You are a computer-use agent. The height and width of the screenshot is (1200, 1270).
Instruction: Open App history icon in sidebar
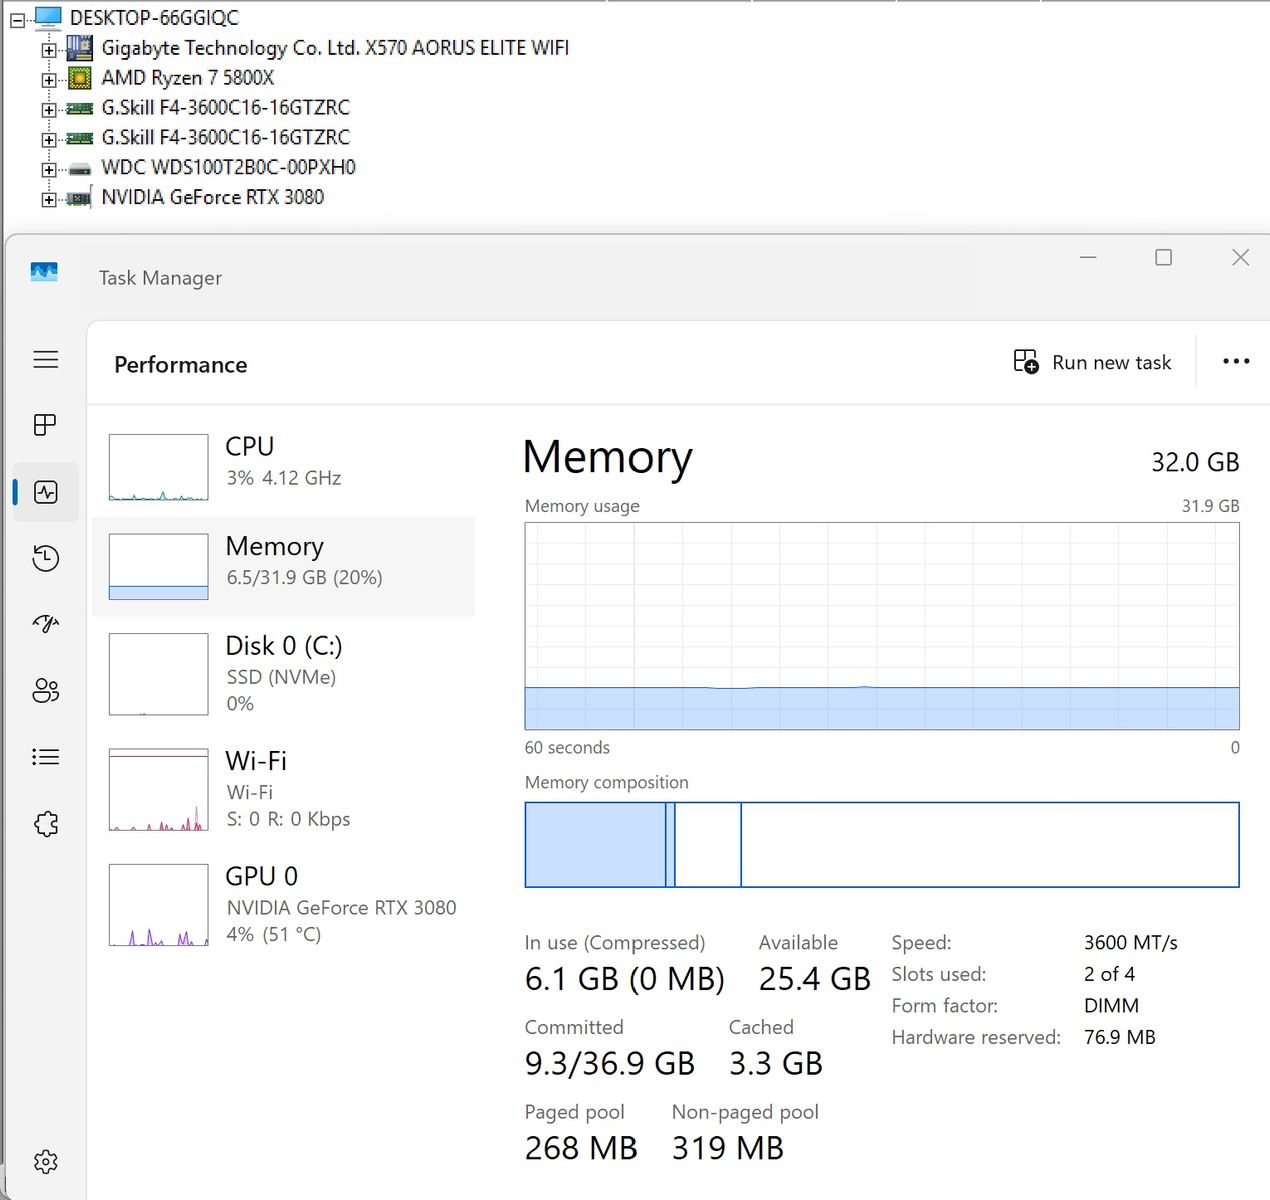tap(45, 558)
